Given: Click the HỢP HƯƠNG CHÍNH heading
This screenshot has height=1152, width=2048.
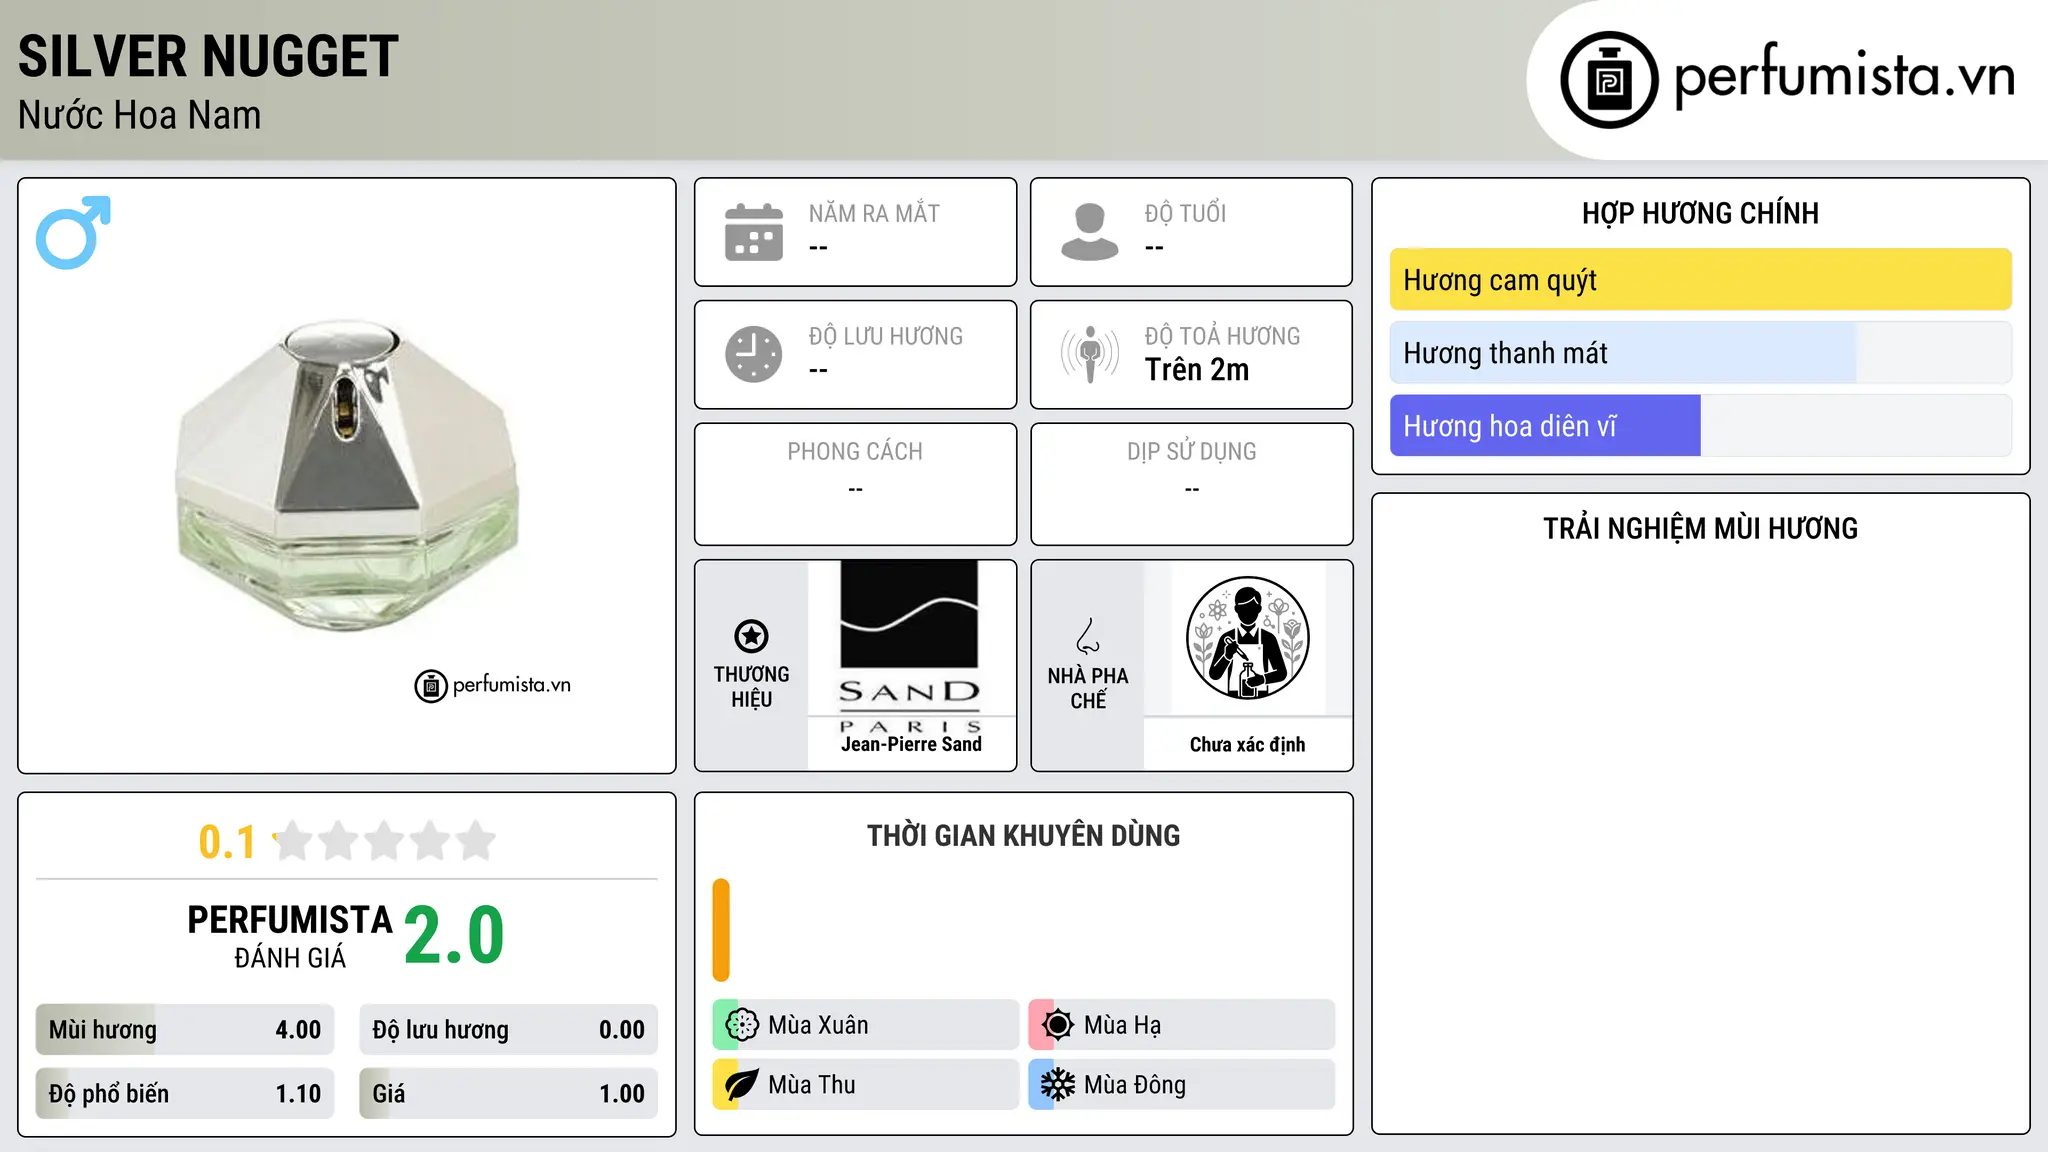Looking at the screenshot, I should coord(1700,213).
